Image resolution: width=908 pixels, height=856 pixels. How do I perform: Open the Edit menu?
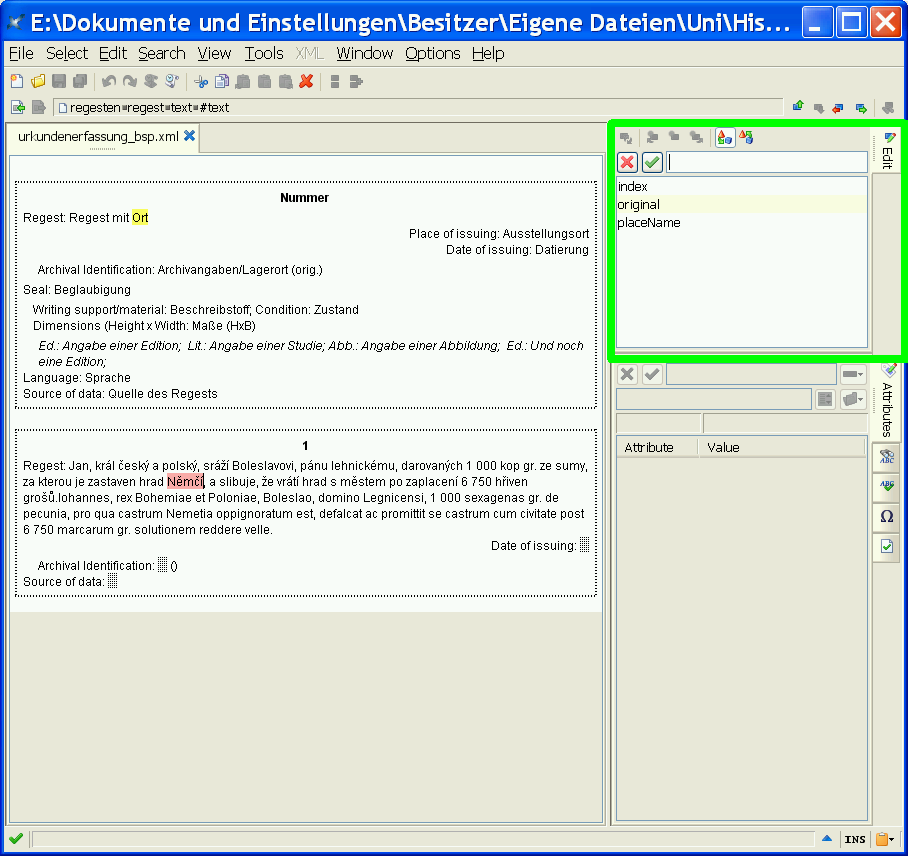[x=112, y=53]
